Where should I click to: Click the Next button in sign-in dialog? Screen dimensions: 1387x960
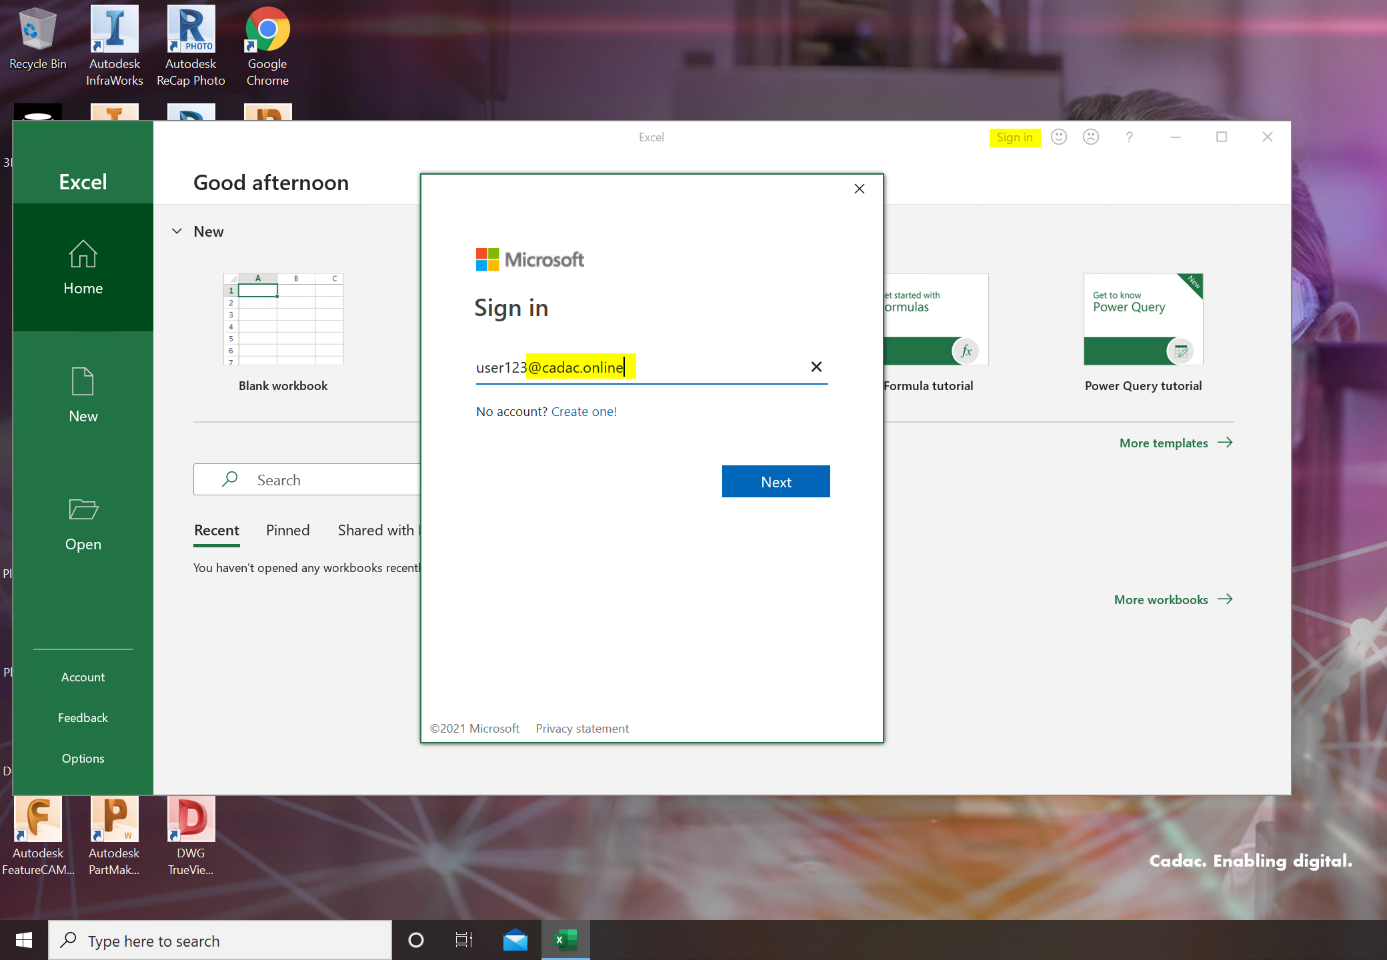pos(776,482)
